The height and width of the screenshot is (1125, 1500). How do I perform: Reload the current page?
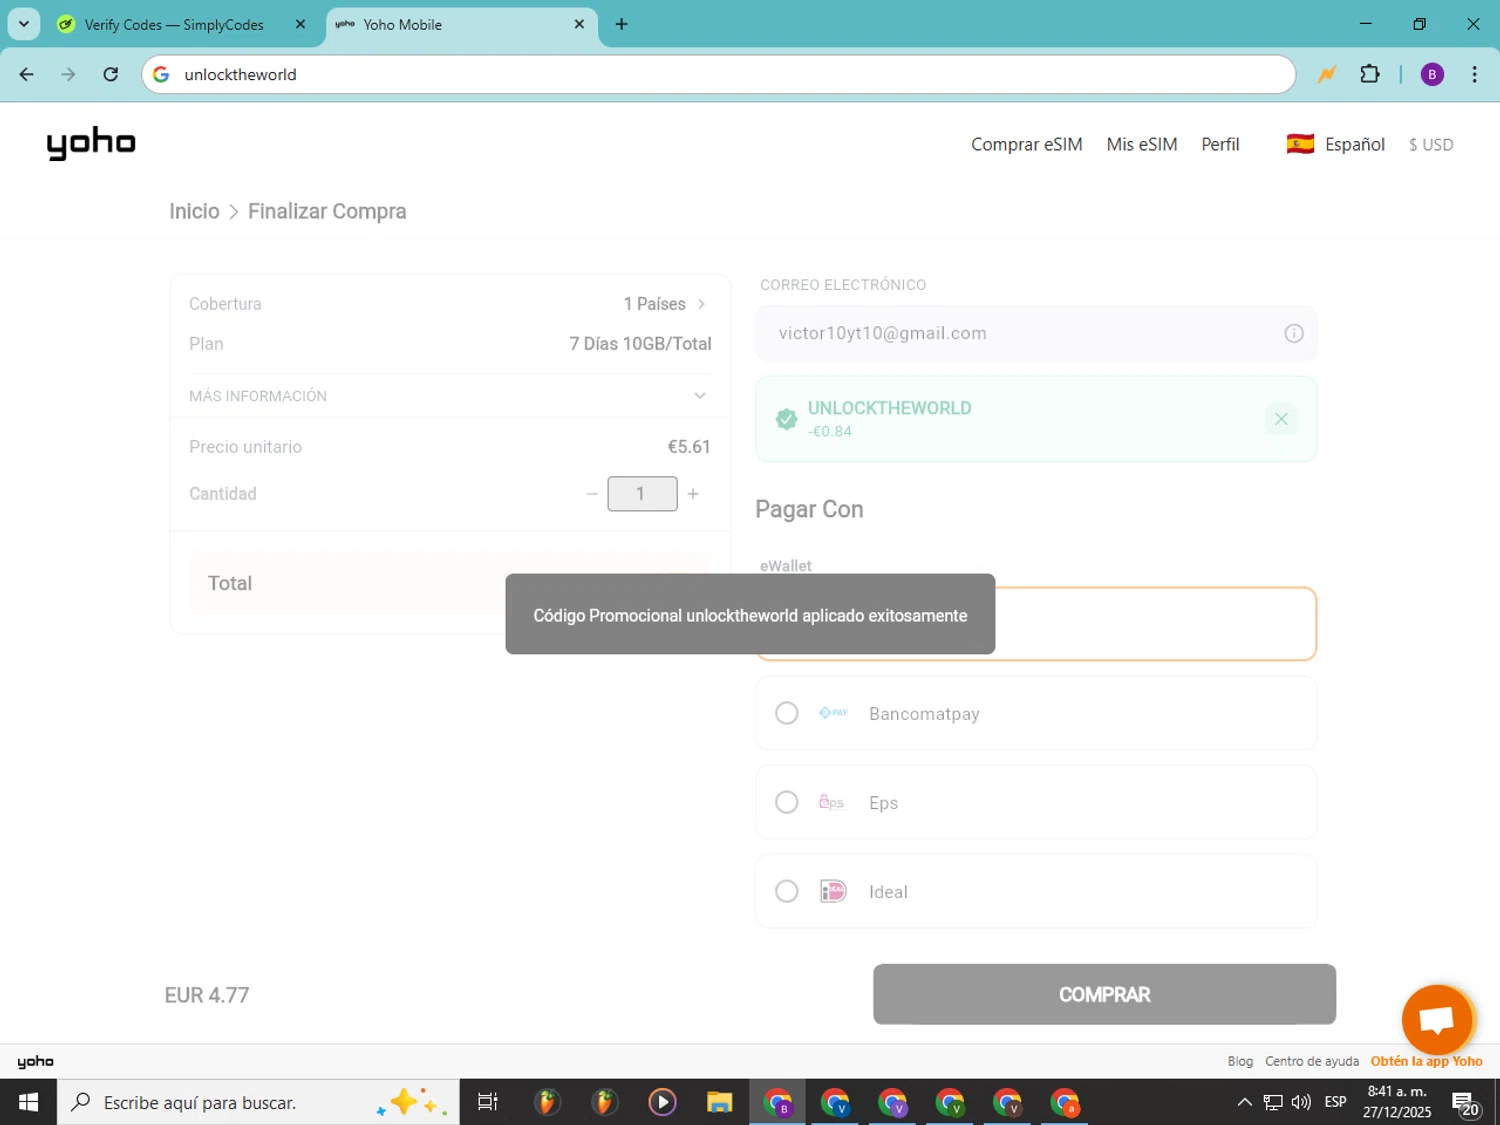pyautogui.click(x=111, y=74)
